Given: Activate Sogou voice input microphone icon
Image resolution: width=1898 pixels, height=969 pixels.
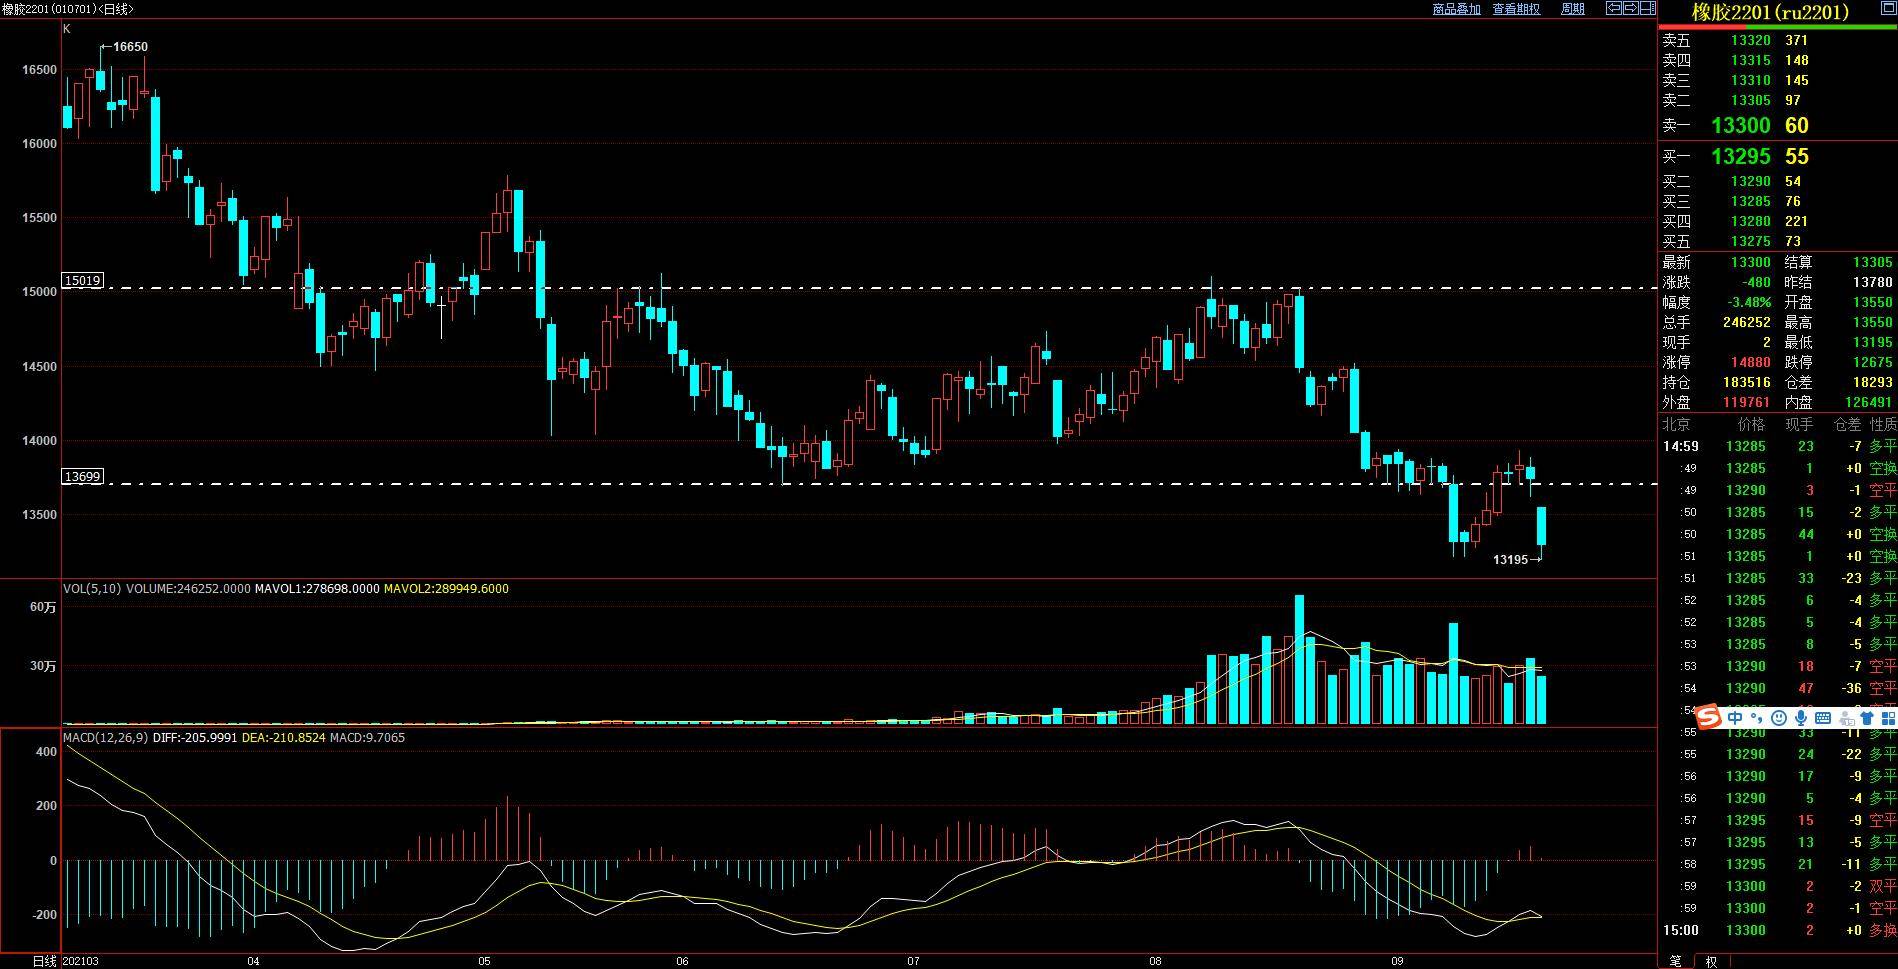Looking at the screenshot, I should (x=1801, y=718).
